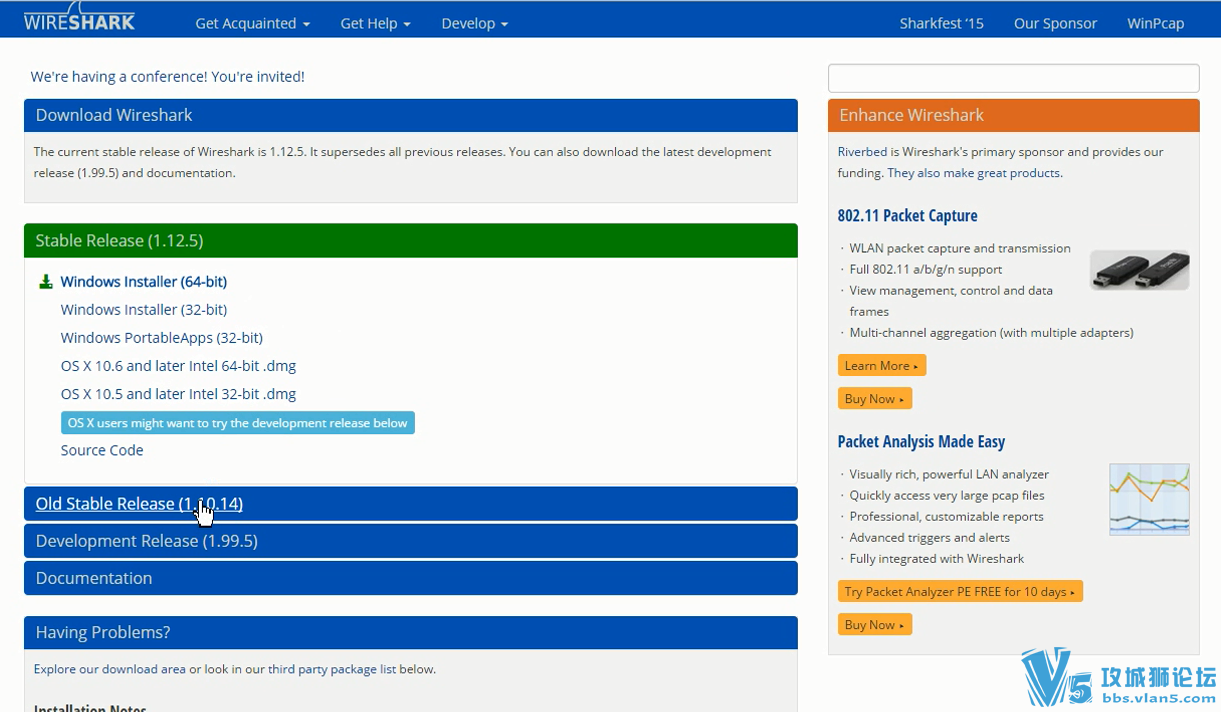1221x712 pixels.
Task: Expand the Documentation section
Action: point(411,578)
